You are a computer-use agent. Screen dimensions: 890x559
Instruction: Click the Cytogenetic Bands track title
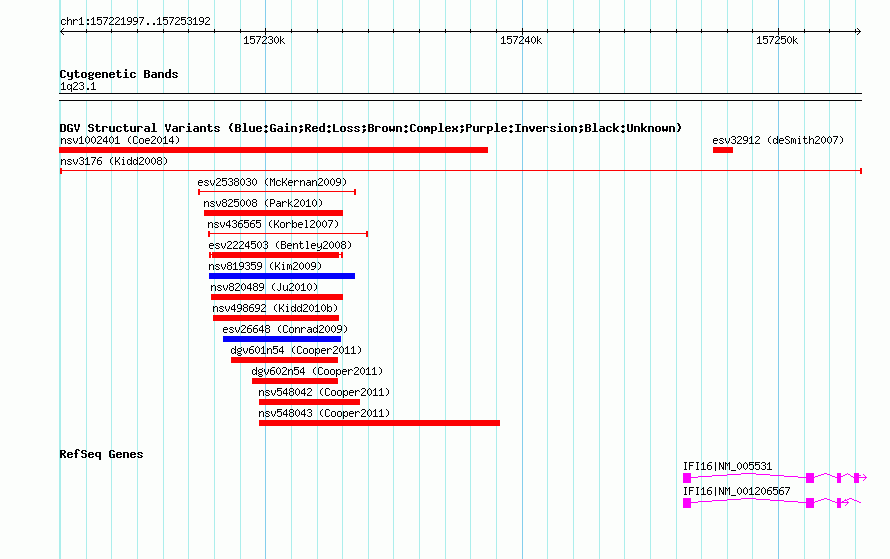coord(119,74)
